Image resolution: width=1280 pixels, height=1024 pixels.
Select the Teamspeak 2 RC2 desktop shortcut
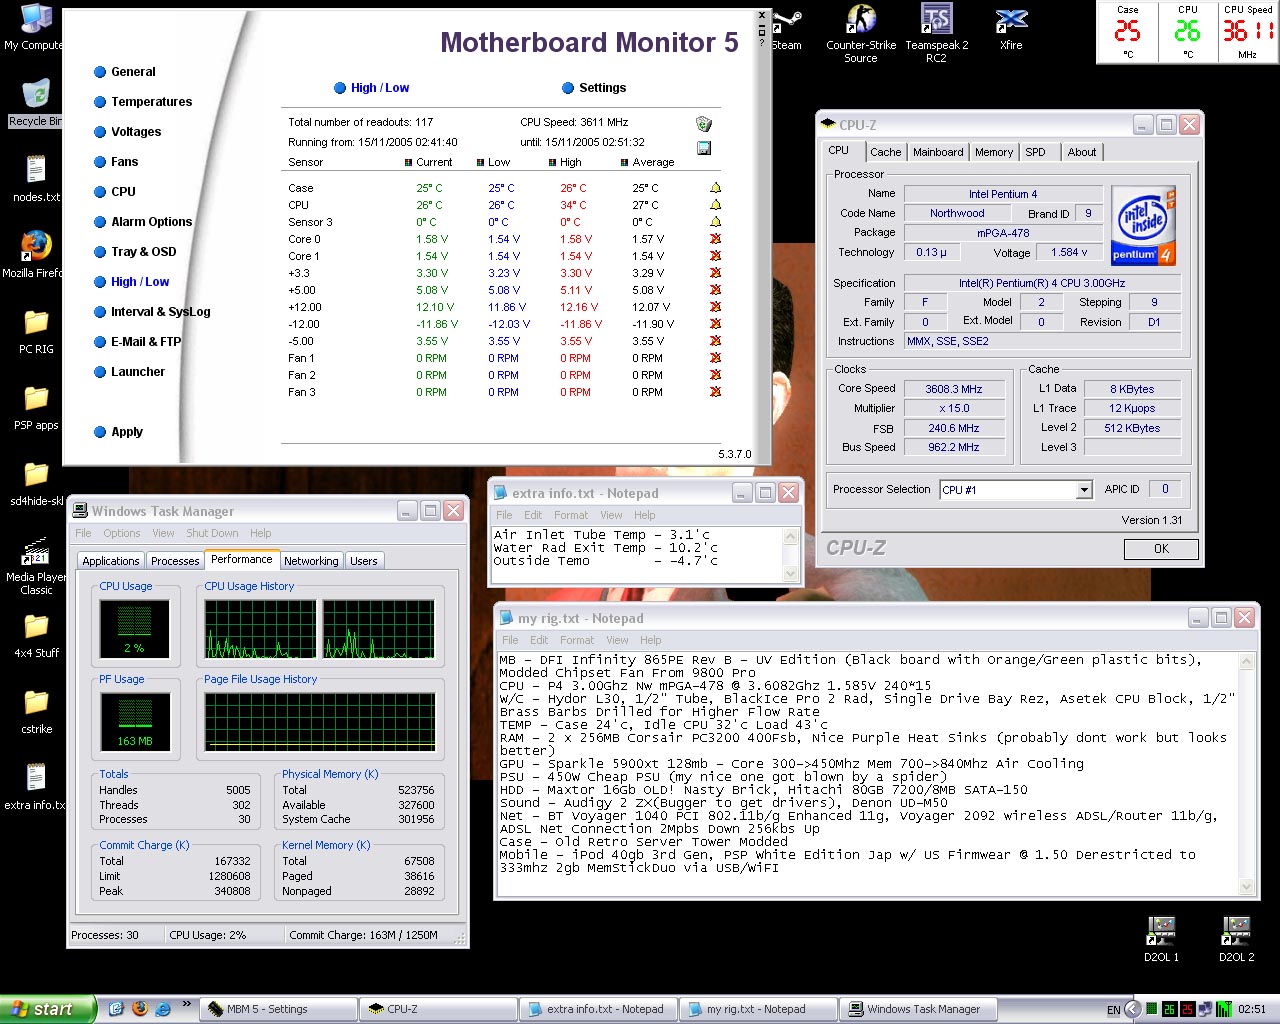pos(936,34)
